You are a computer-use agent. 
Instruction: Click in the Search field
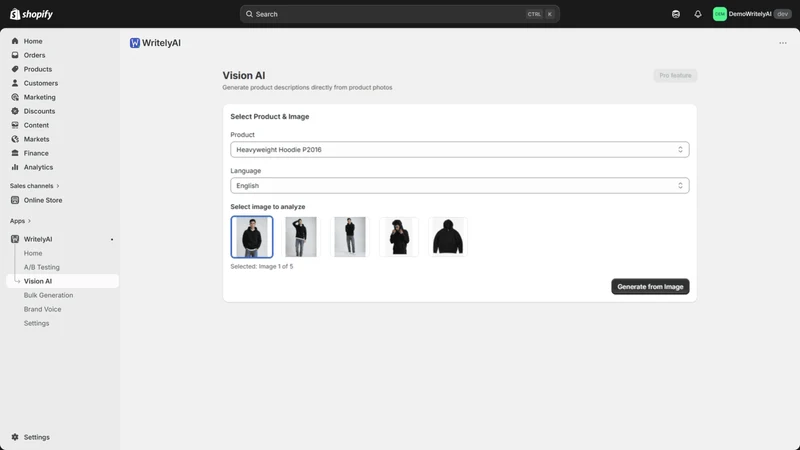coord(399,14)
